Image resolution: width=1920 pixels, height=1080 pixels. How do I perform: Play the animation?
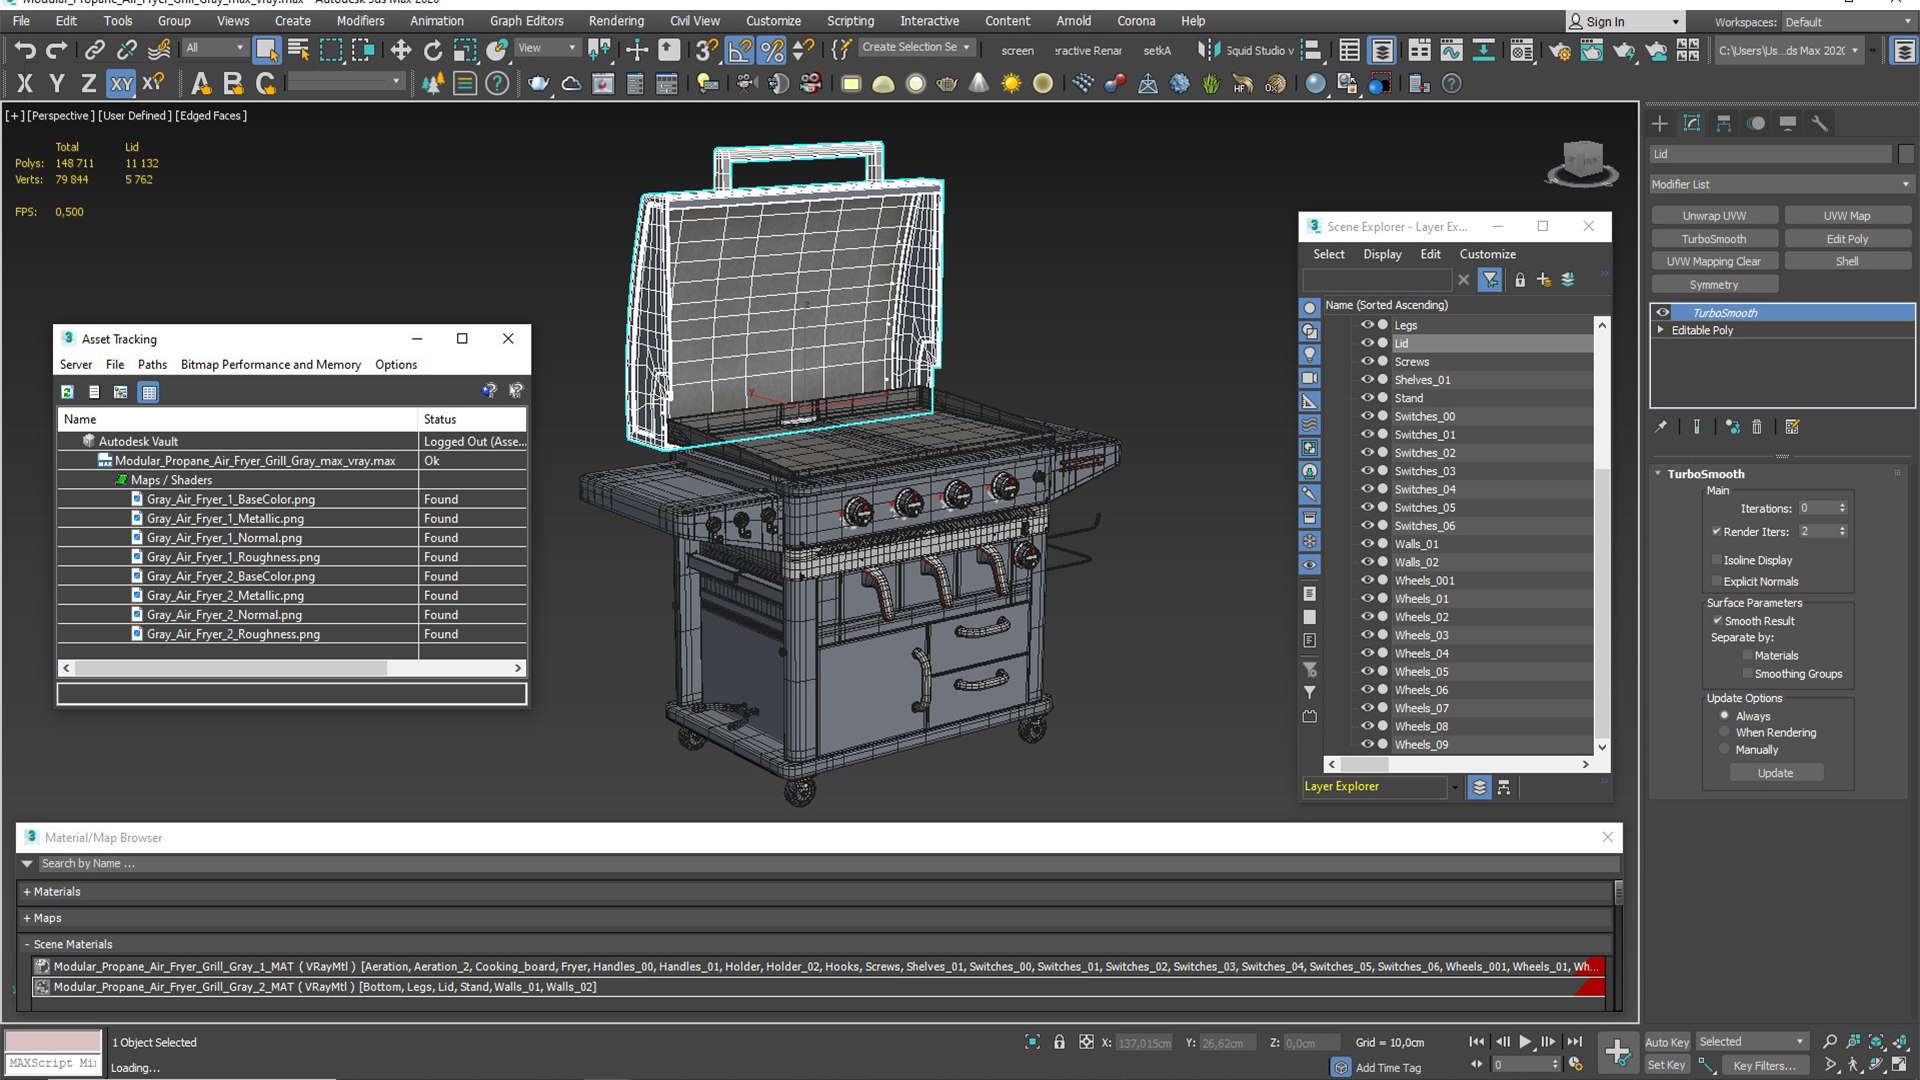pyautogui.click(x=1525, y=1042)
